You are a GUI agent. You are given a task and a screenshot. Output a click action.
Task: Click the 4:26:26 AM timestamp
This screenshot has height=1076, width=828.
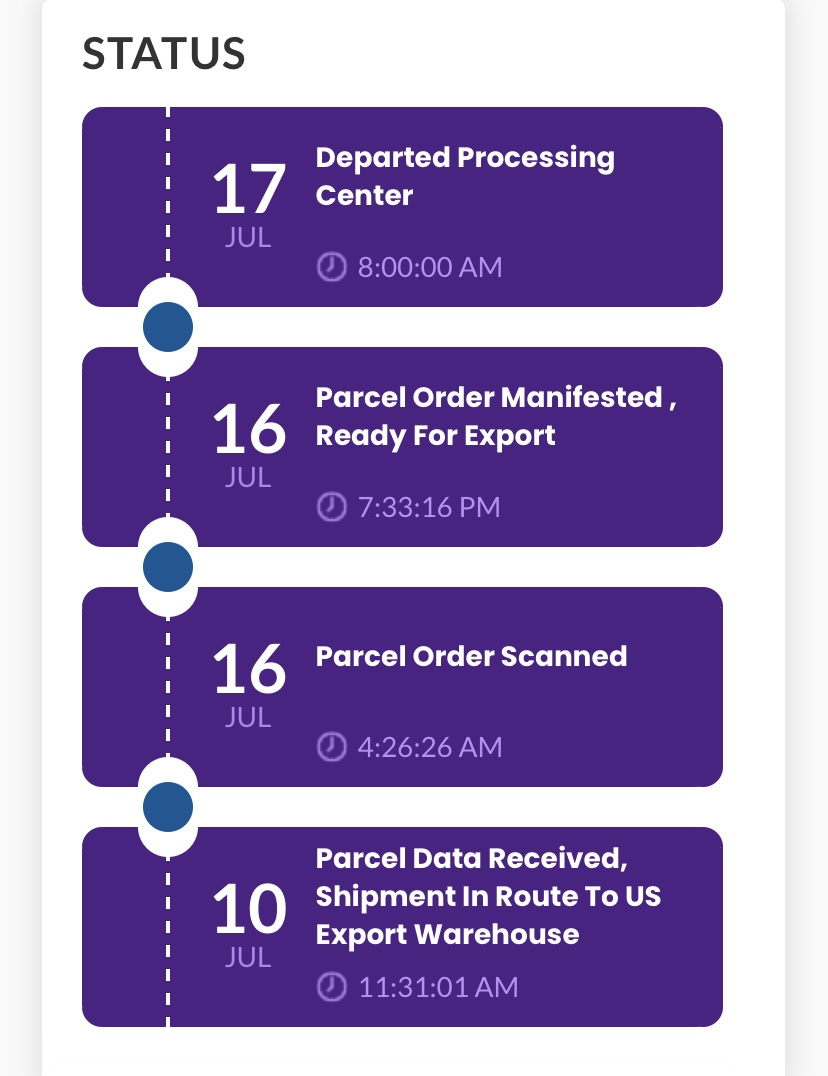pyautogui.click(x=430, y=747)
